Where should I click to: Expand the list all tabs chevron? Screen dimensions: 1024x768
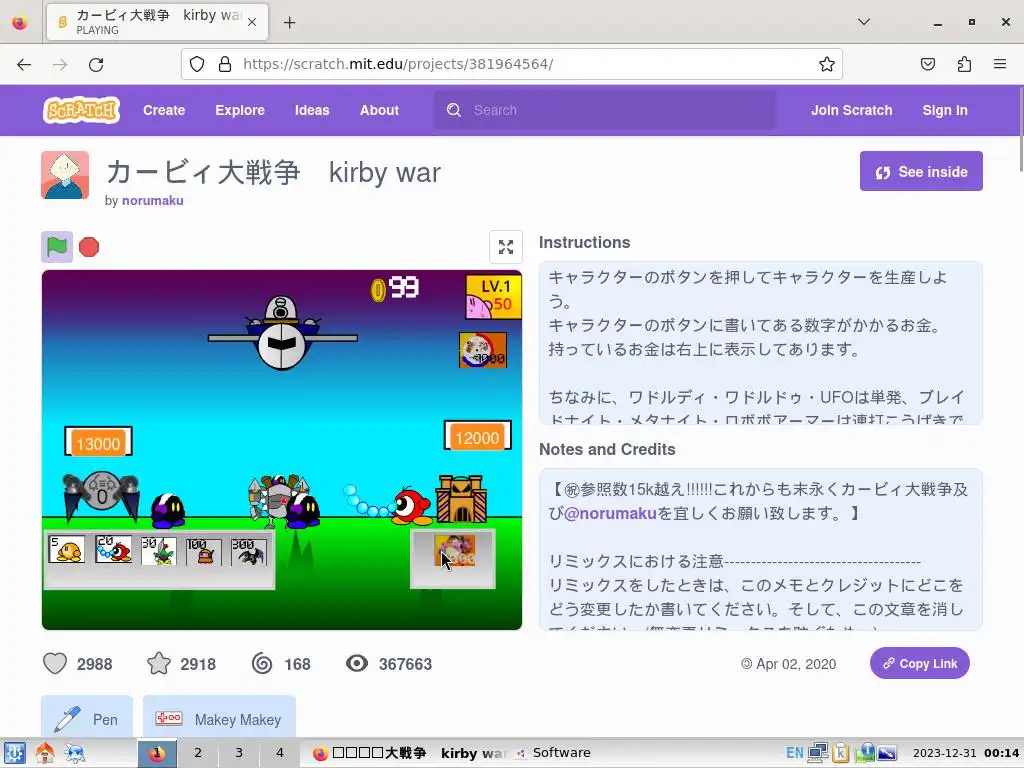tap(863, 22)
